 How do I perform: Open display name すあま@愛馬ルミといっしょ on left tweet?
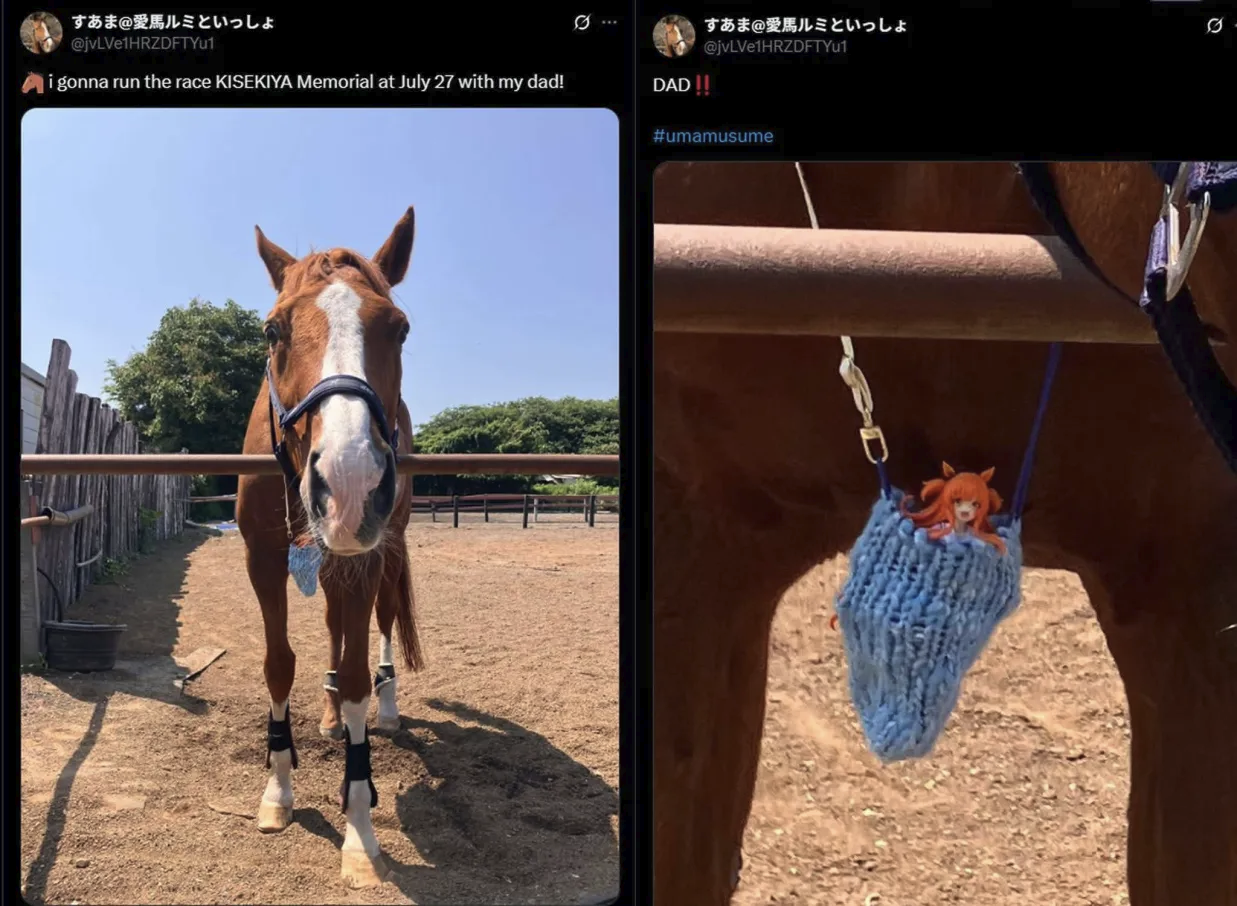point(172,22)
